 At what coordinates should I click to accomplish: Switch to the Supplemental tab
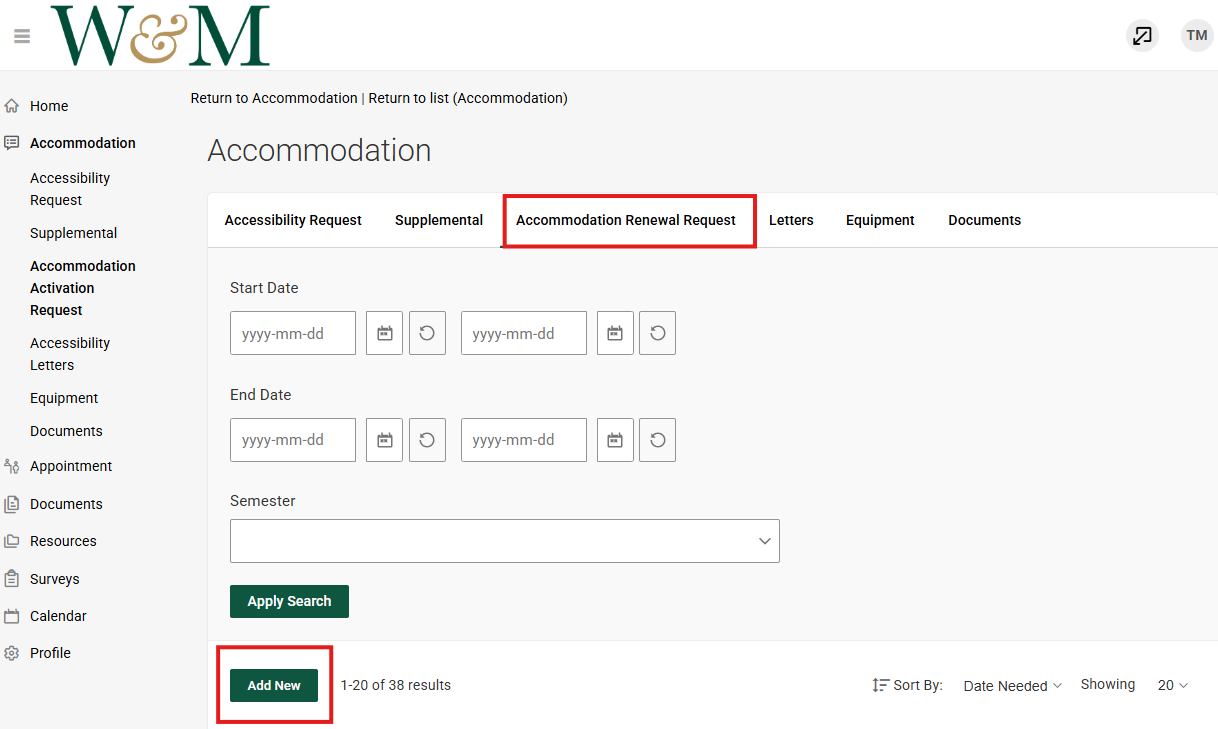click(x=439, y=220)
